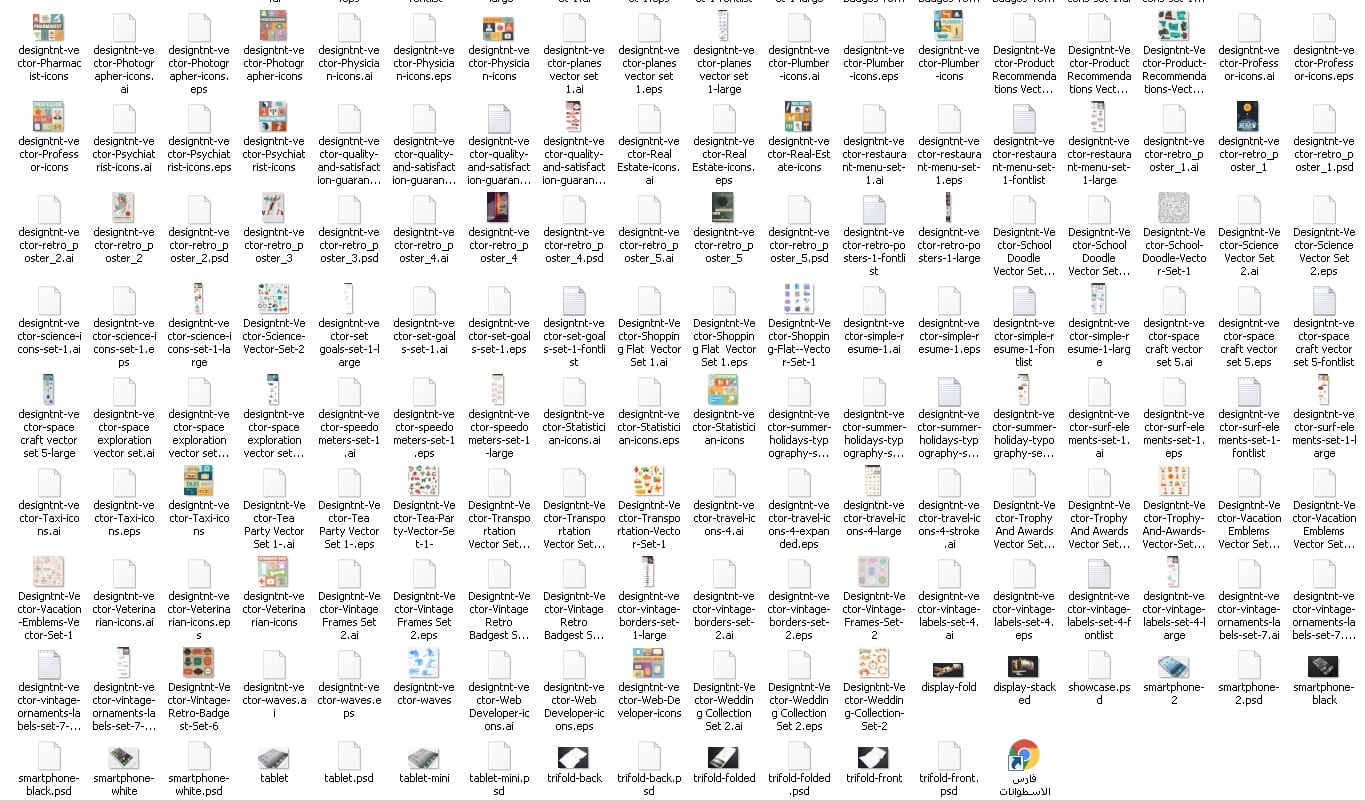Click the trifold-folded image thumbnail
Viewport: 1365px width, 801px height.
(x=724, y=758)
